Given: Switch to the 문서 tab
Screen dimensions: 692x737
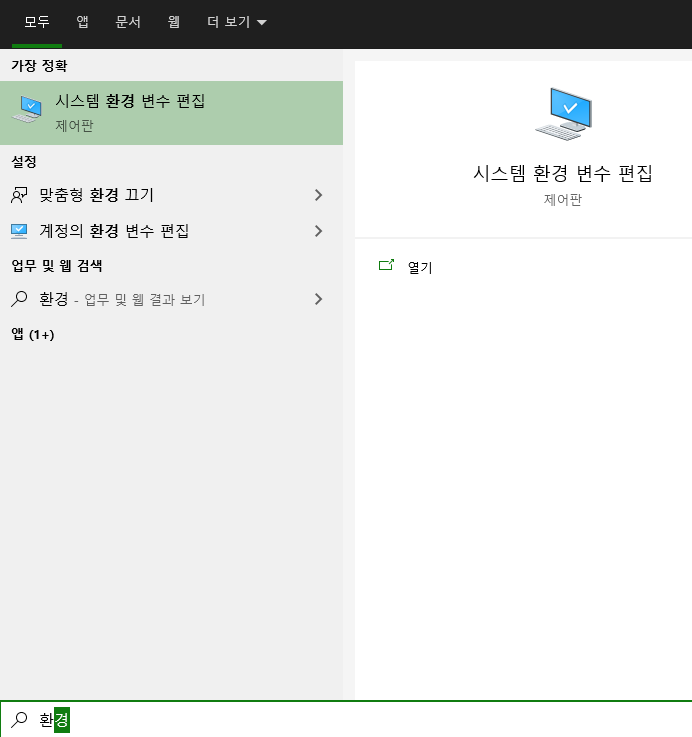Looking at the screenshot, I should tap(128, 22).
